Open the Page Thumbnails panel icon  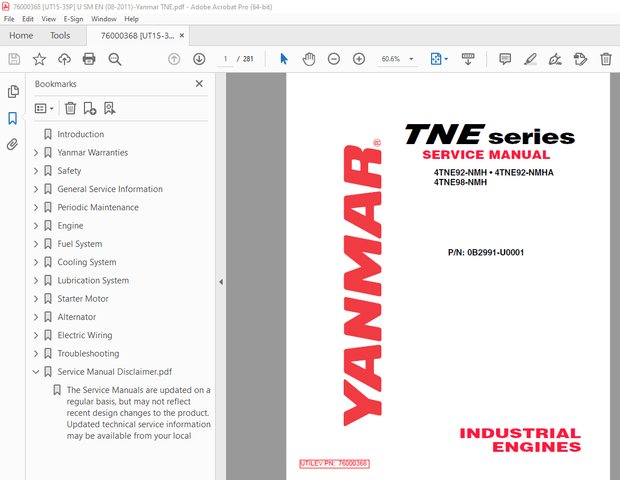click(x=13, y=91)
